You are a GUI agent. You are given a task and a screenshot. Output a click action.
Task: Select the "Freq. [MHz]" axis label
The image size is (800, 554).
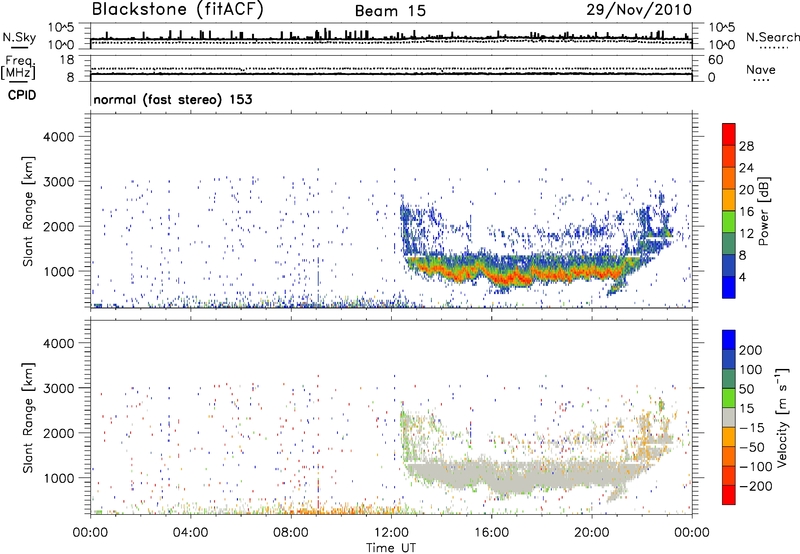click(18, 67)
